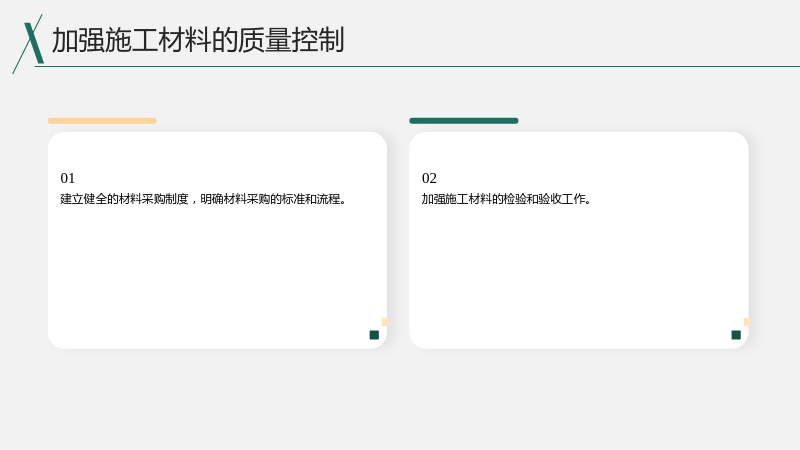
Task: Click the words 质量控制 in the slide title
Action: click(x=291, y=40)
